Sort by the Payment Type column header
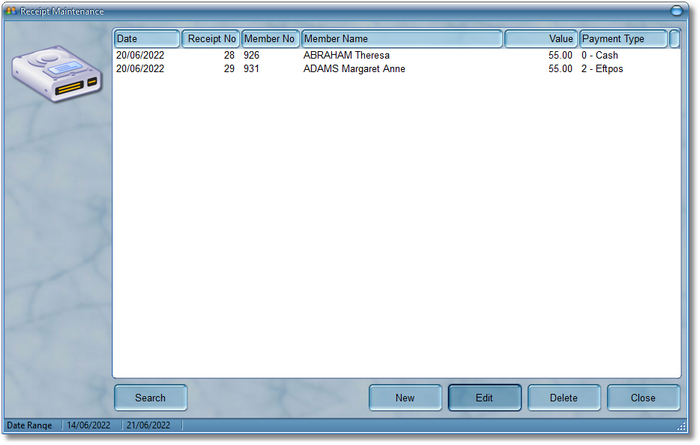700x445 pixels. coord(623,39)
